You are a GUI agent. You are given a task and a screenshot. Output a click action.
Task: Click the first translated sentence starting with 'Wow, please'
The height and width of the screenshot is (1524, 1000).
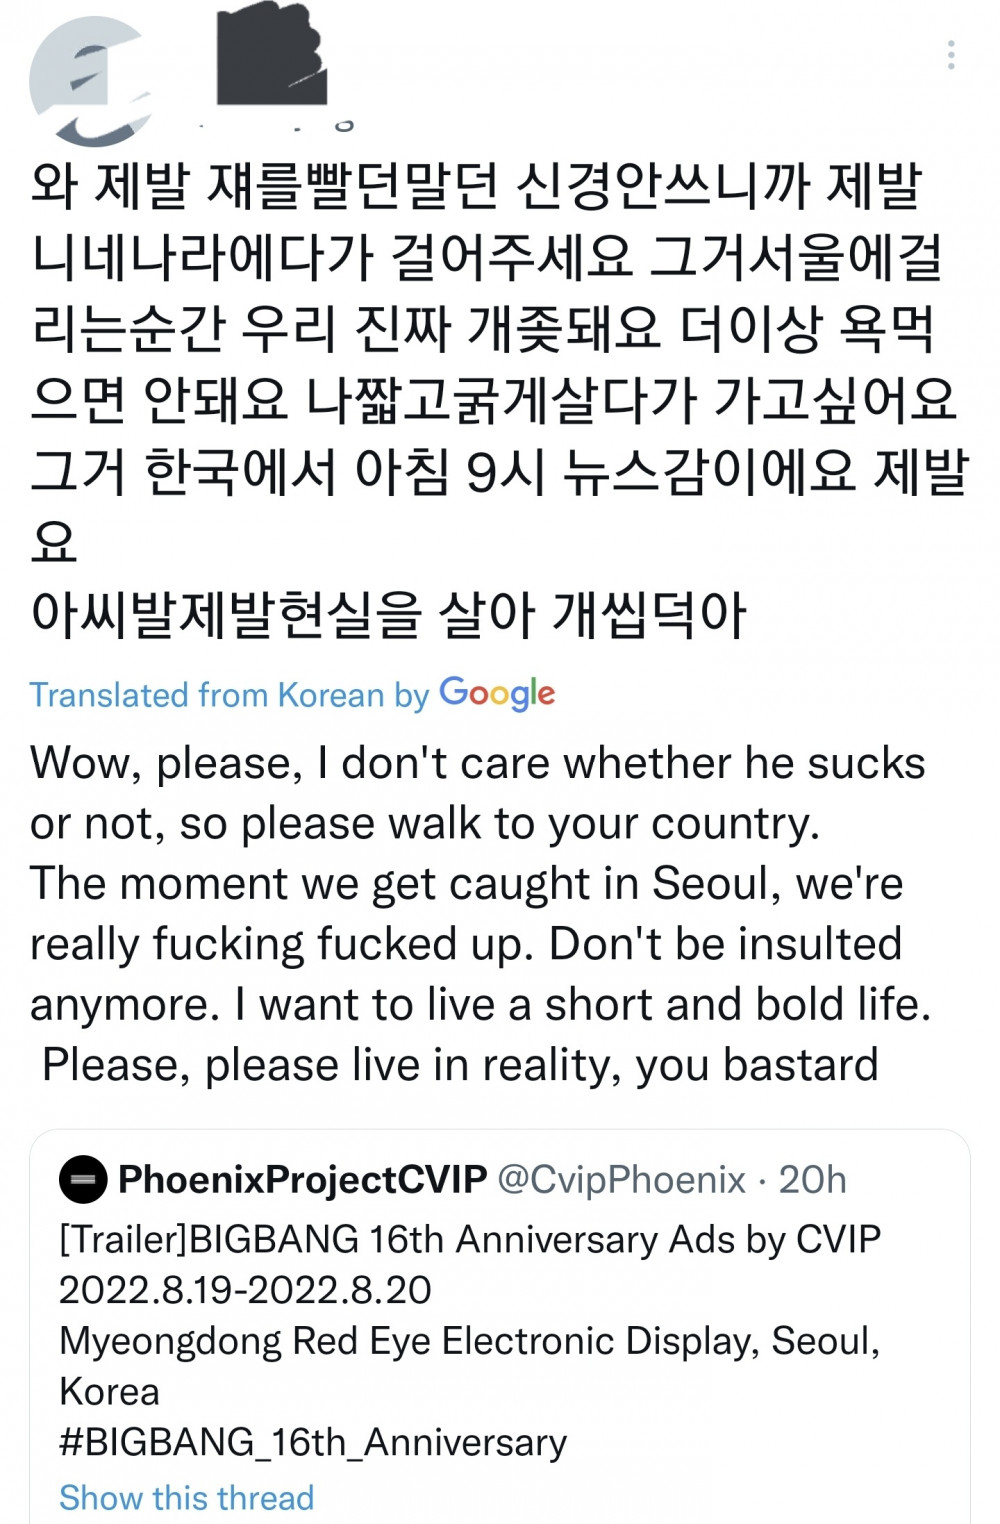point(478,793)
